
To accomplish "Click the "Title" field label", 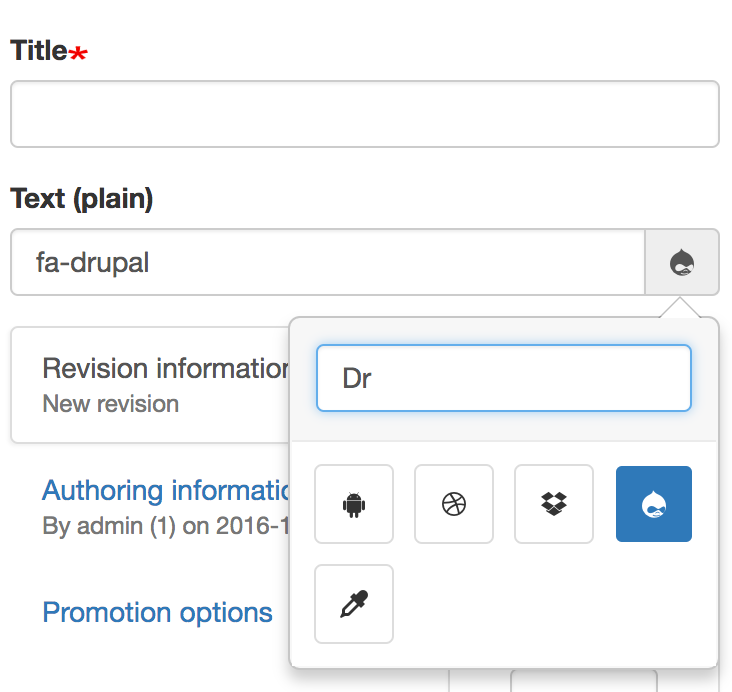I will click(39, 51).
